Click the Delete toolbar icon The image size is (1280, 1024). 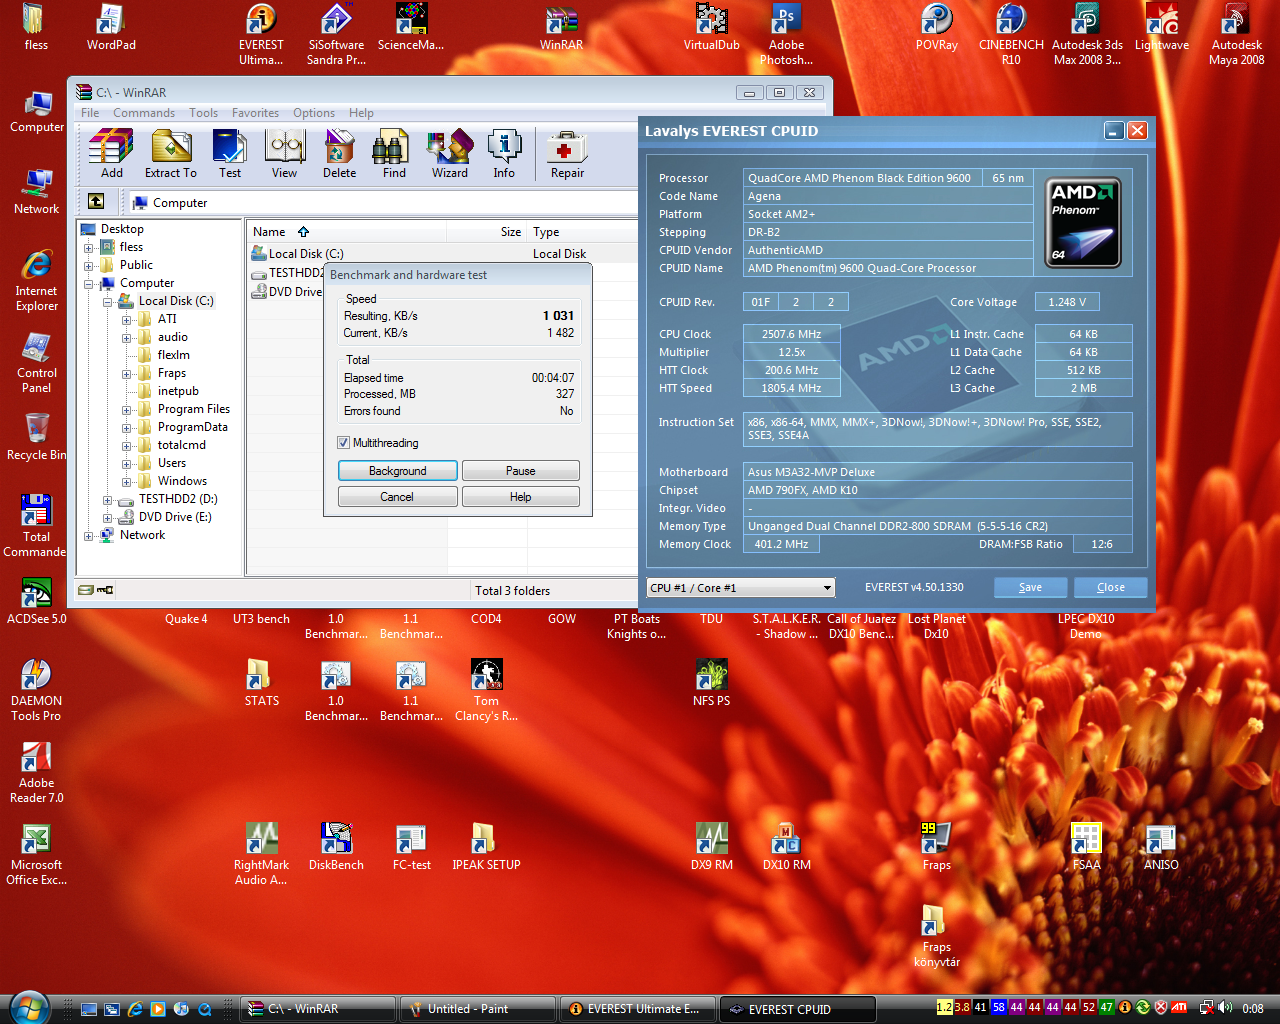point(339,154)
